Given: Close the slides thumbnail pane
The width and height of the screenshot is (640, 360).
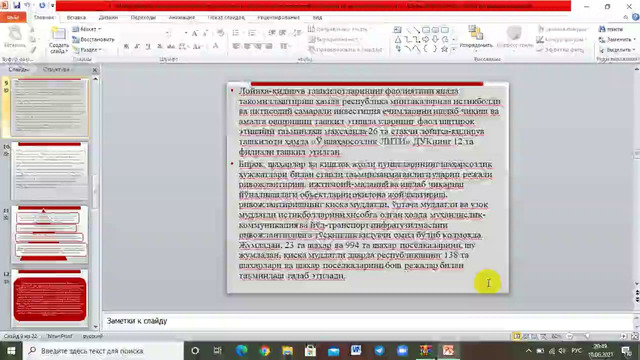Looking at the screenshot, I should pyautogui.click(x=95, y=70).
